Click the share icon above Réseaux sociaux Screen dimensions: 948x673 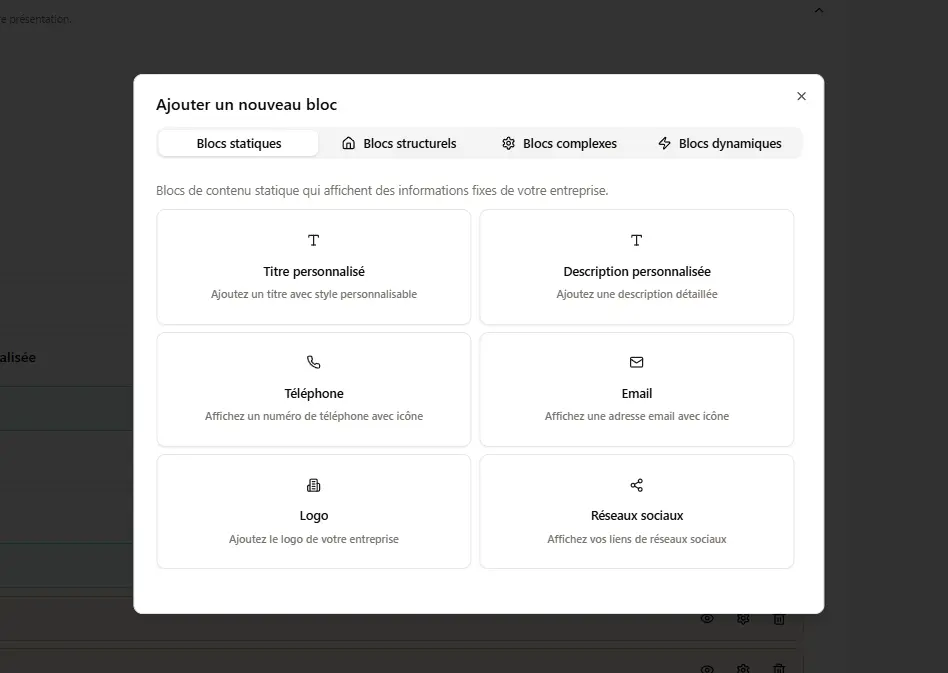(x=636, y=485)
